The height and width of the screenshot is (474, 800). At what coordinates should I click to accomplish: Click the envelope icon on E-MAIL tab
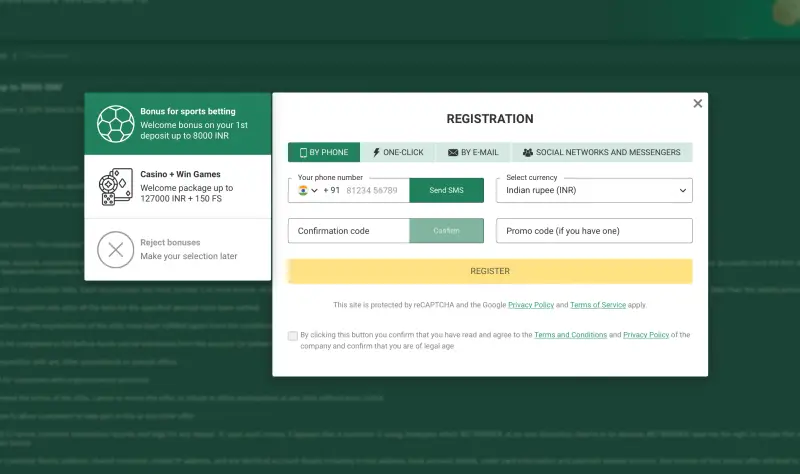pyautogui.click(x=453, y=153)
